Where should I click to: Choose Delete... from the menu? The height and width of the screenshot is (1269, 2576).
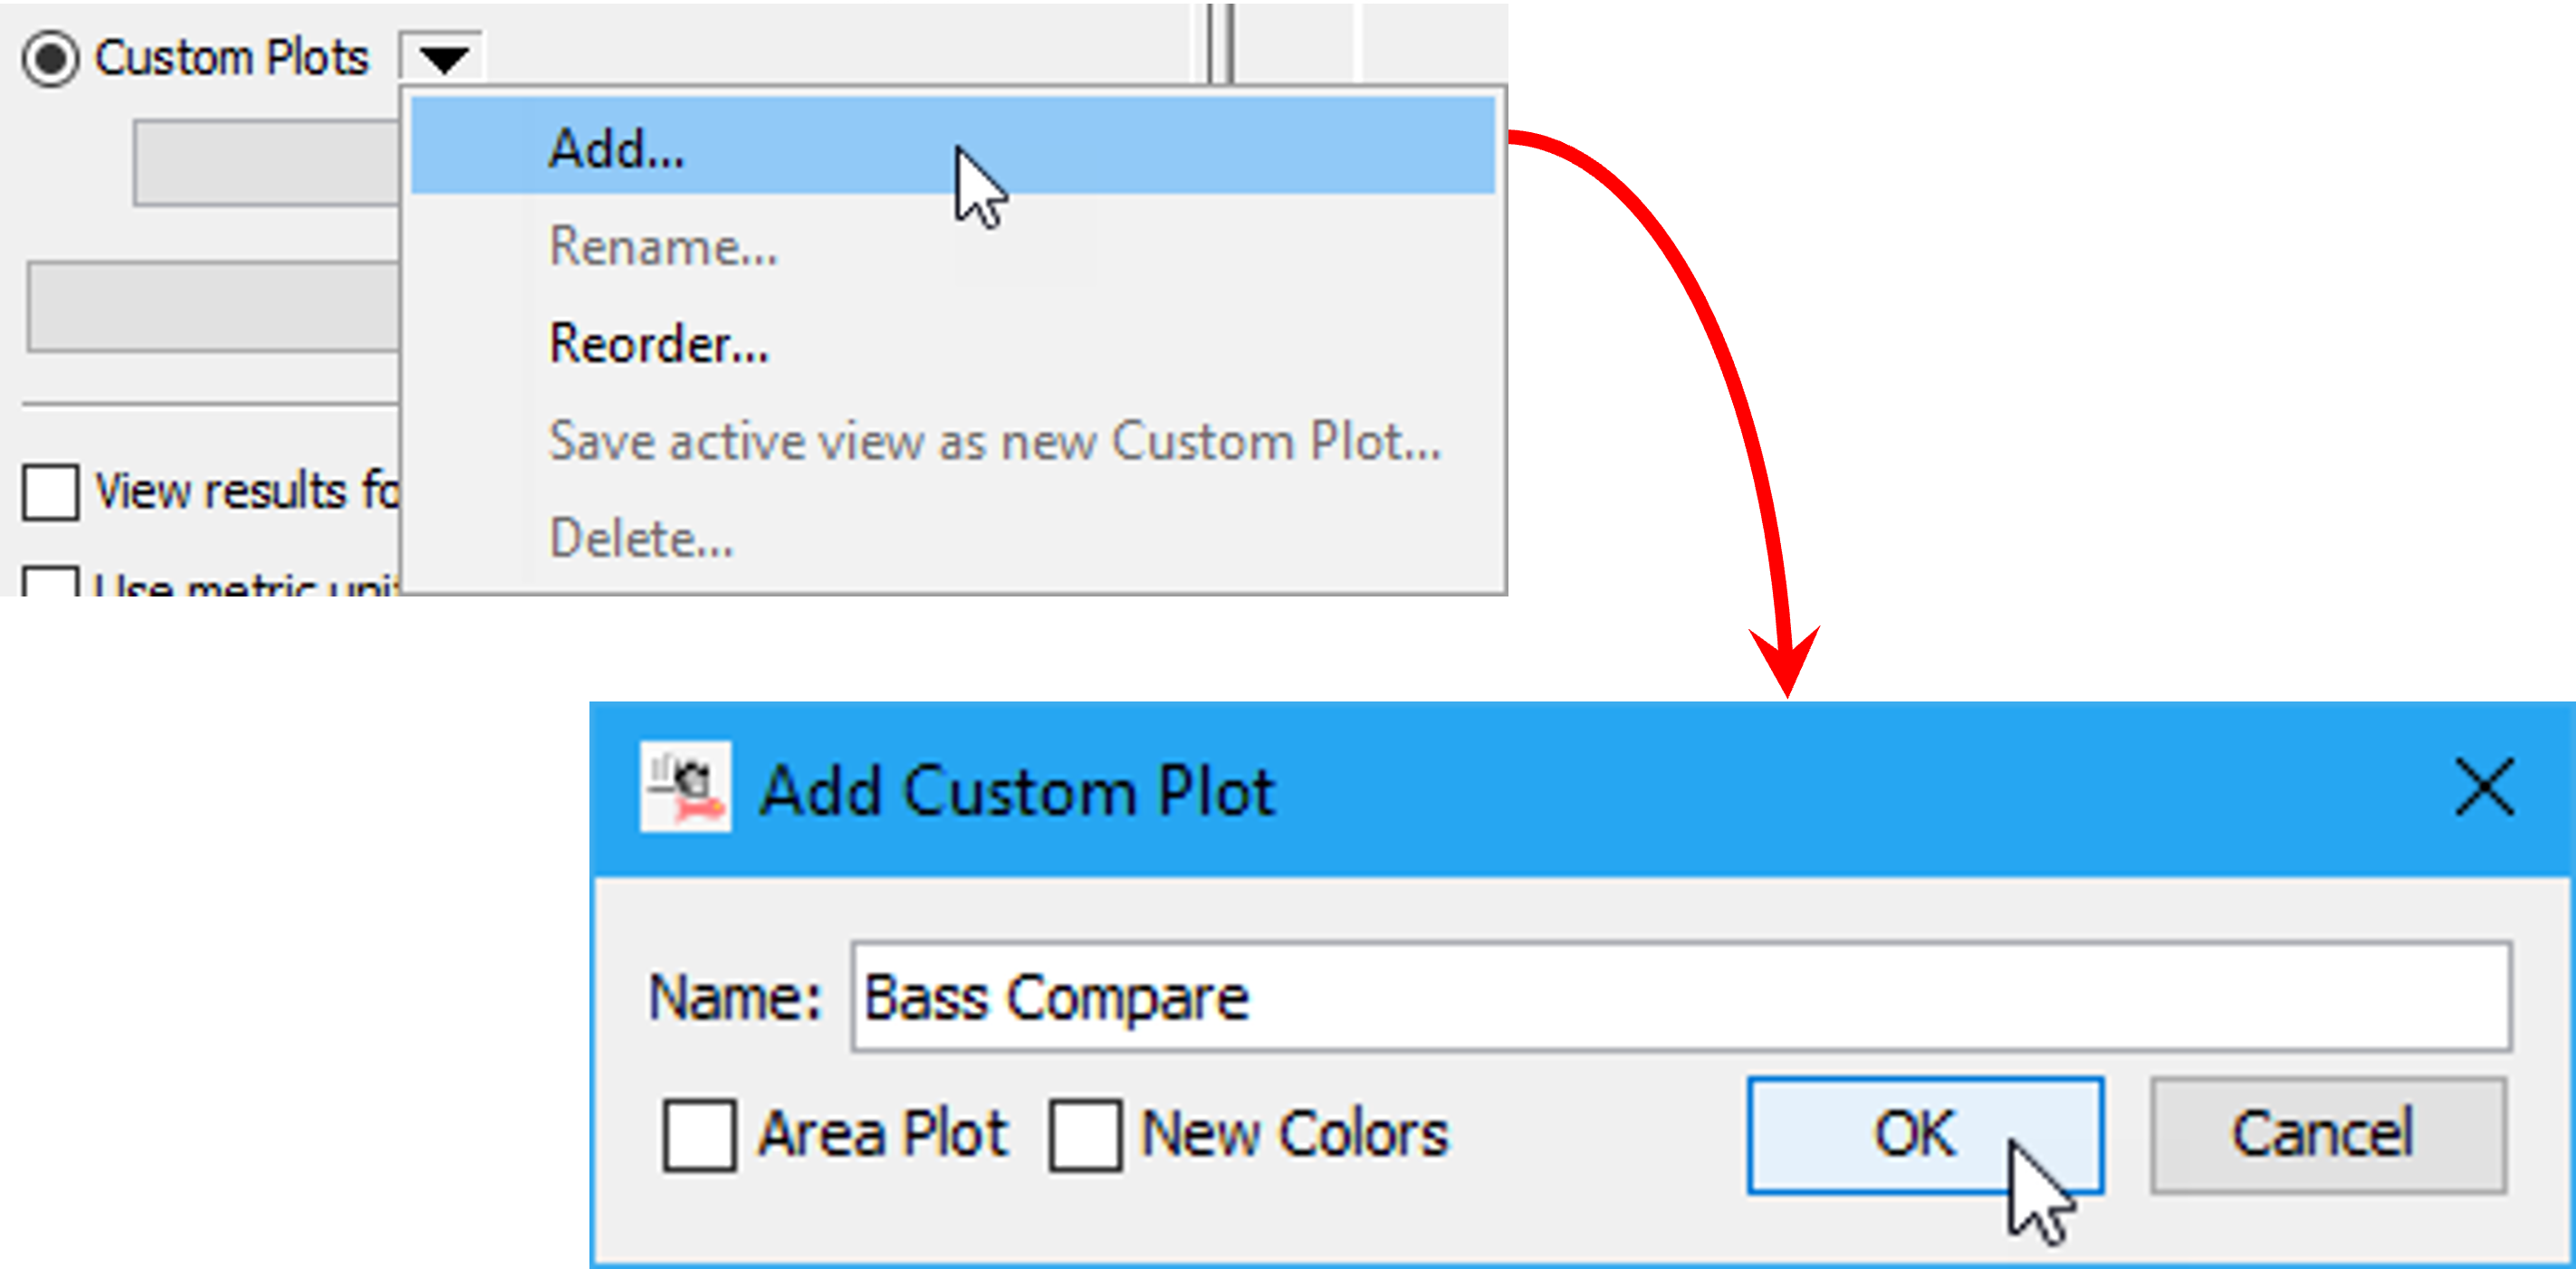pos(640,538)
